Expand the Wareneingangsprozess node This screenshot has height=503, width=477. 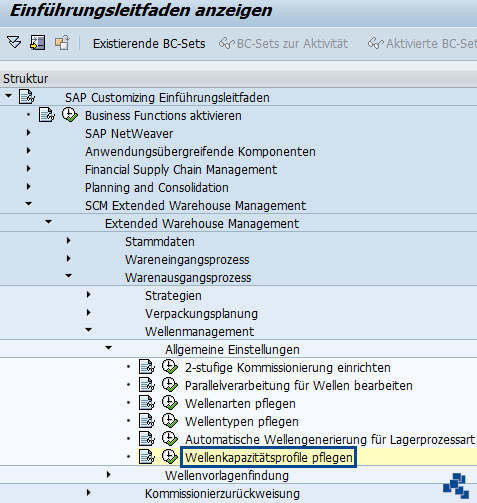click(x=69, y=259)
